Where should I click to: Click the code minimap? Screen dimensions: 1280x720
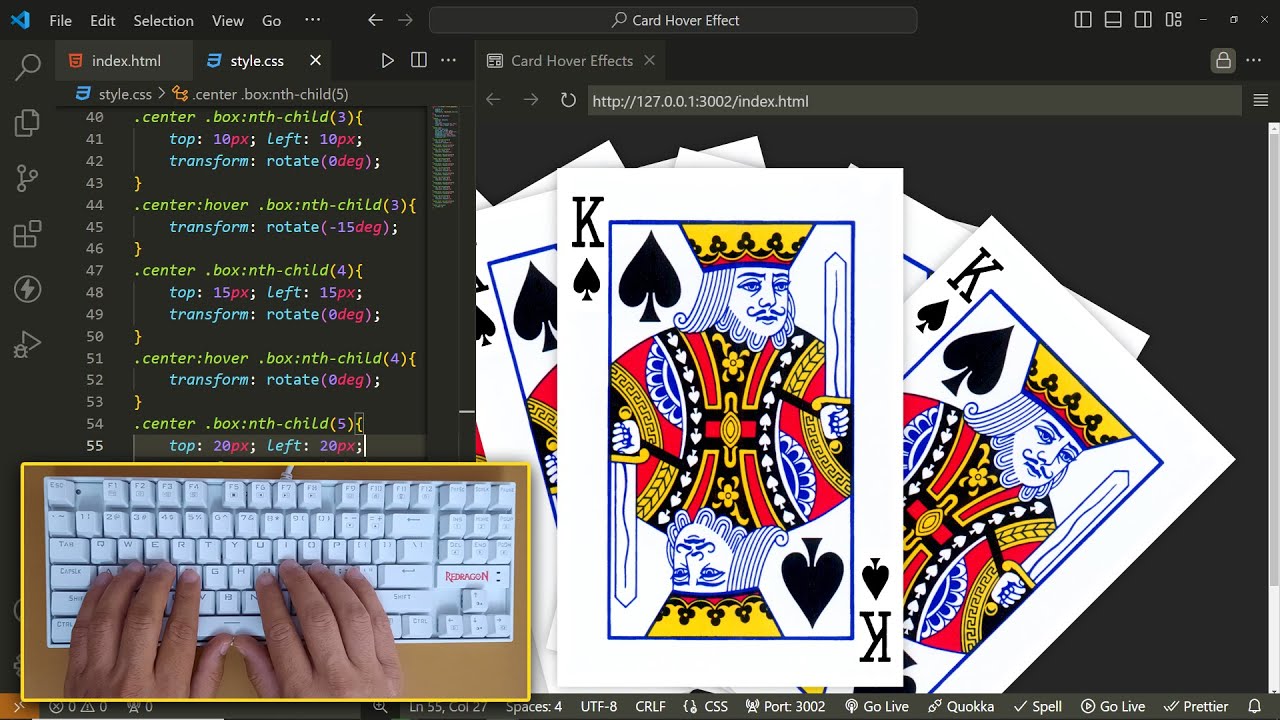pos(446,160)
